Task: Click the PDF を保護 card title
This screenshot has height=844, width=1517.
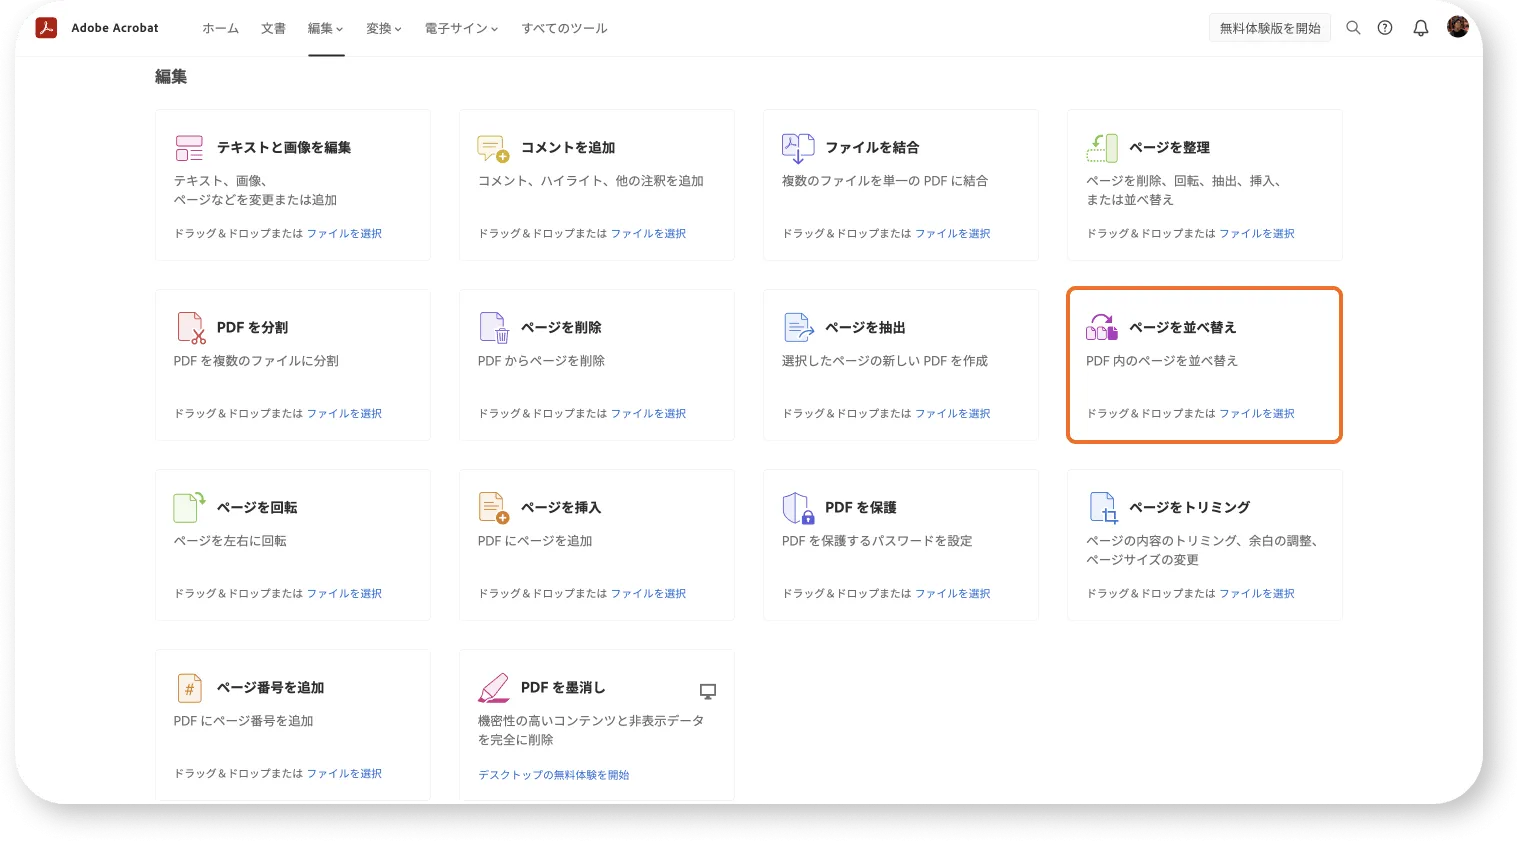Action: [861, 508]
